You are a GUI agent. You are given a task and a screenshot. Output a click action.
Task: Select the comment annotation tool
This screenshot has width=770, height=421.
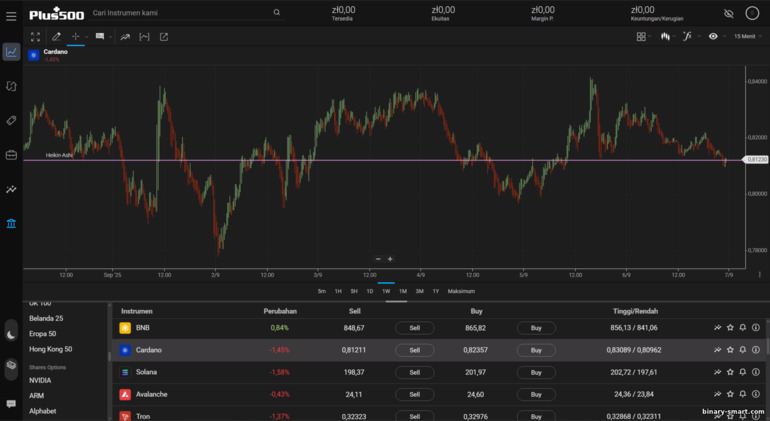coord(100,37)
